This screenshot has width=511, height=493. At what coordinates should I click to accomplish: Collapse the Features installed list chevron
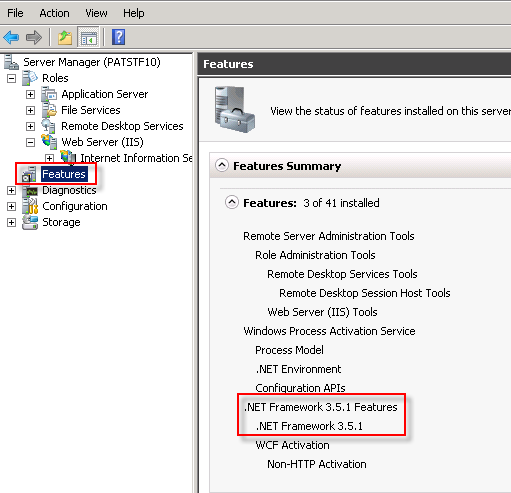pos(232,202)
